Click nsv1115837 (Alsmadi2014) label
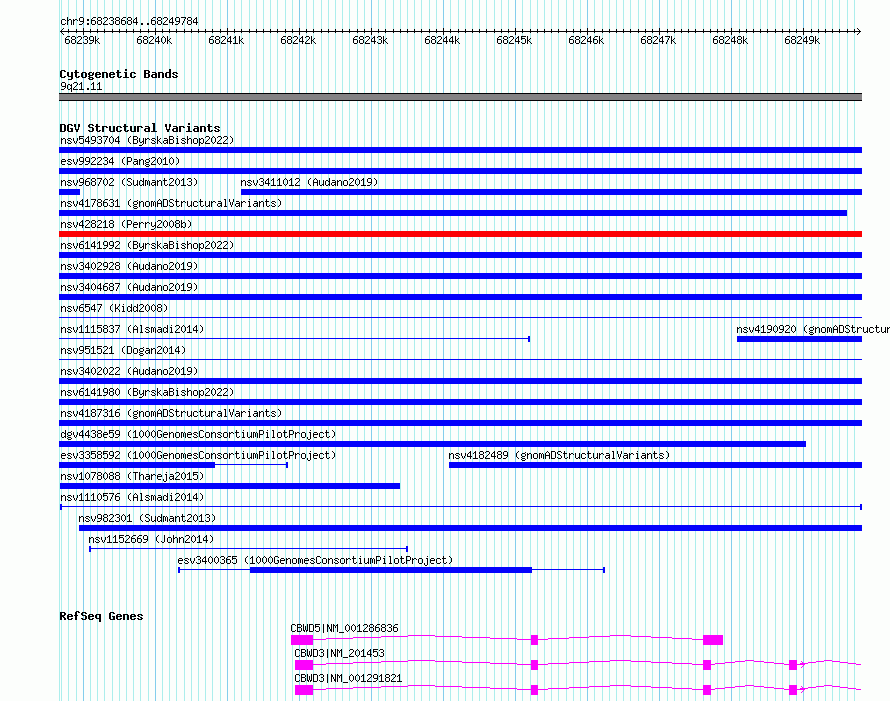This screenshot has width=890, height=701. tap(132, 329)
